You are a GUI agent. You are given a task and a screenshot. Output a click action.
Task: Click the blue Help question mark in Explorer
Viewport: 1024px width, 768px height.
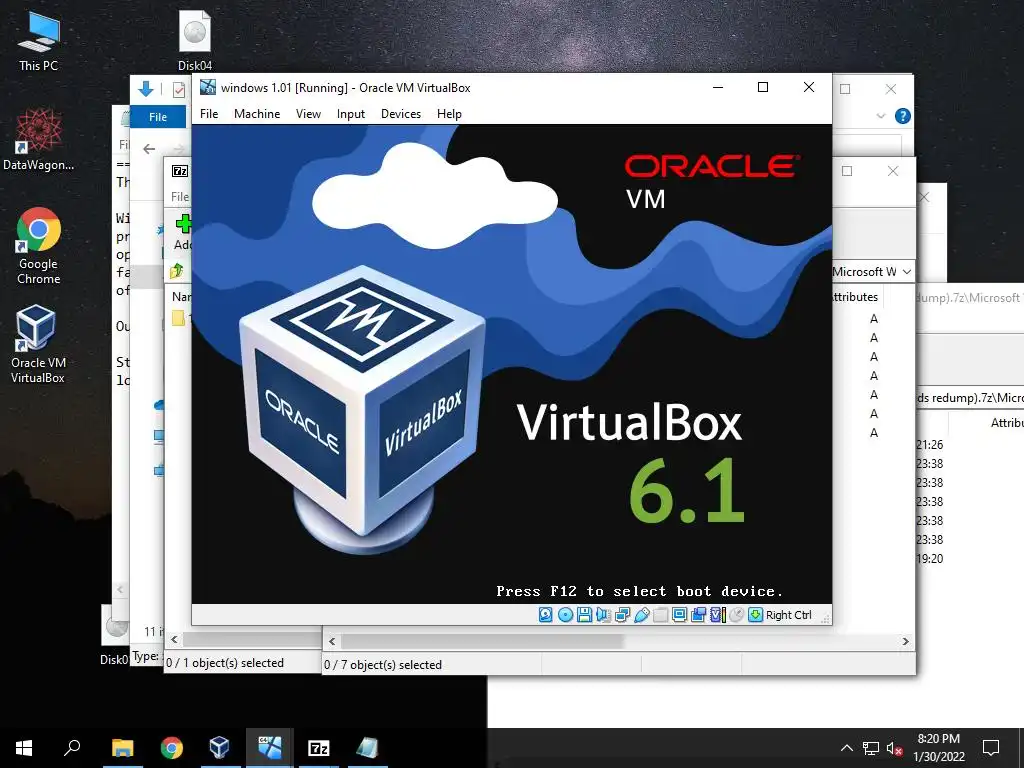point(903,116)
